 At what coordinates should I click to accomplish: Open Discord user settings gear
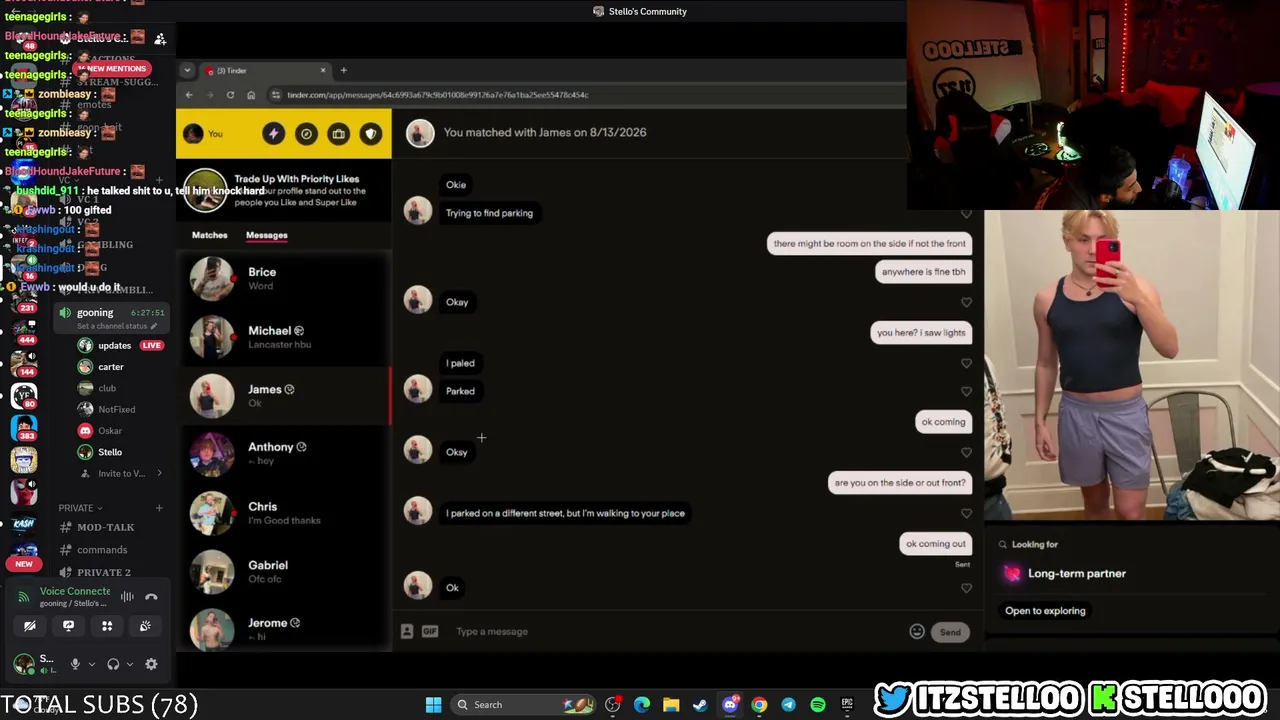(x=151, y=664)
